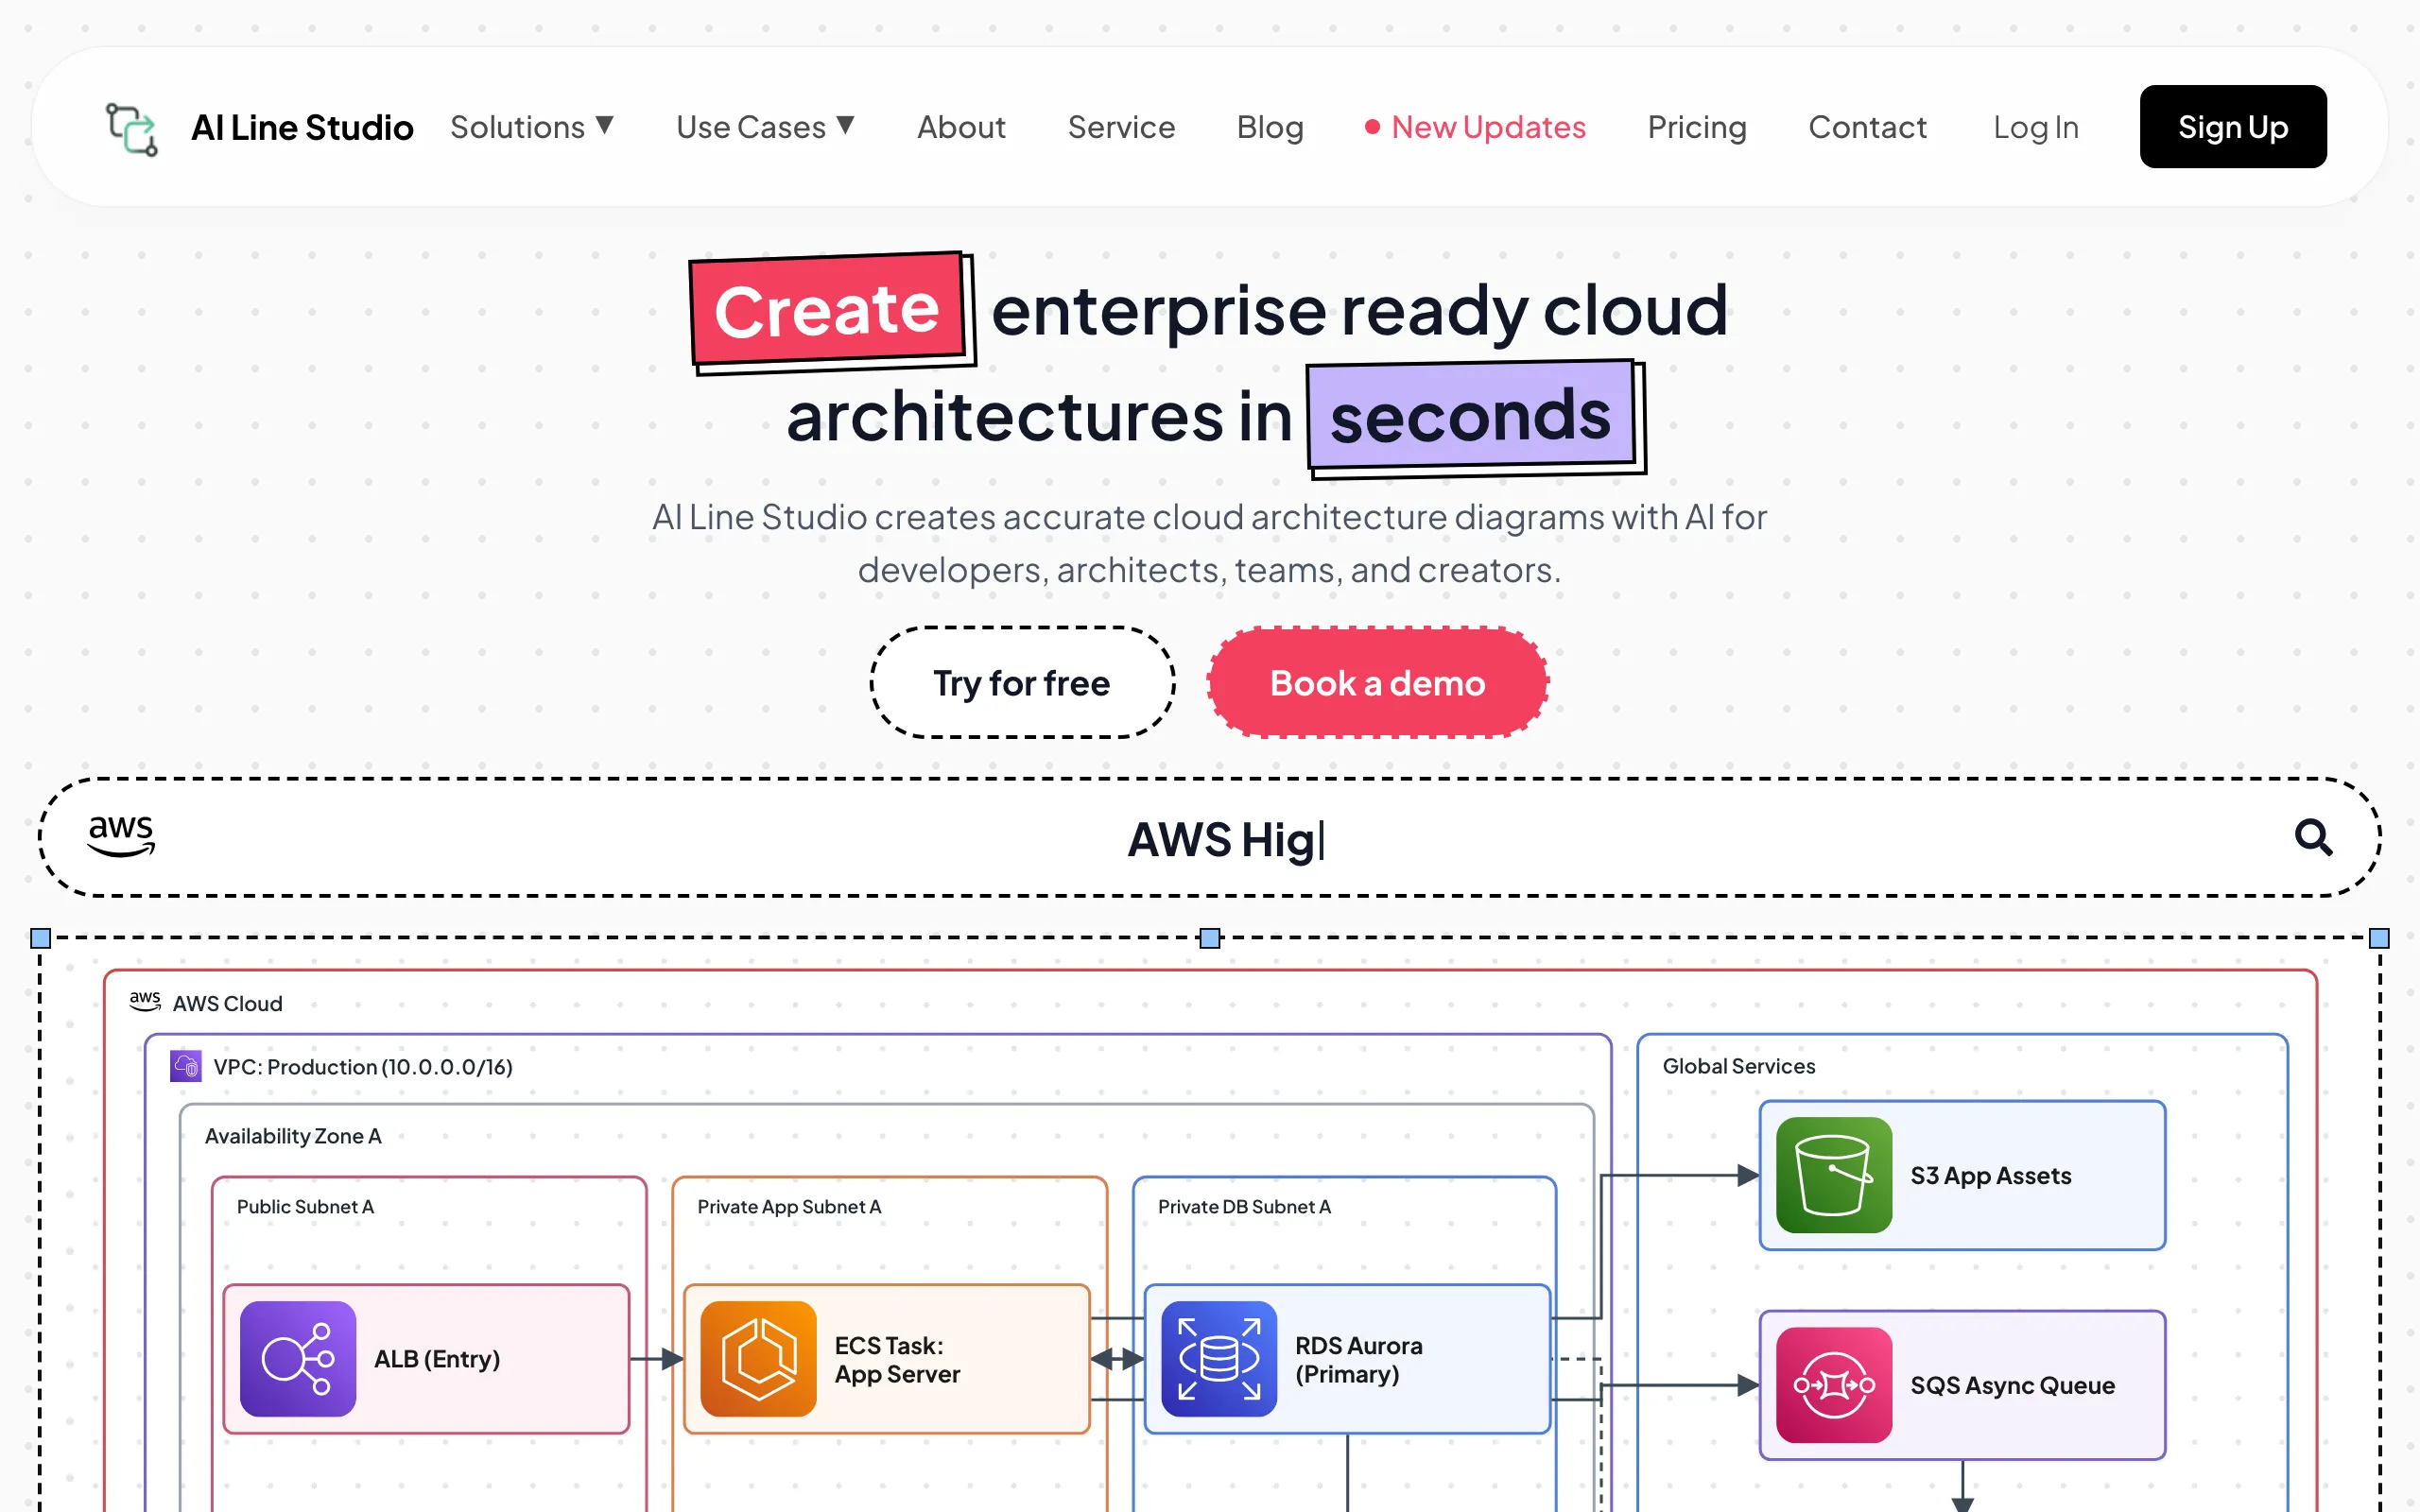Click the Sign Up button
Viewport: 2420px width, 1512px height.
tap(2233, 127)
